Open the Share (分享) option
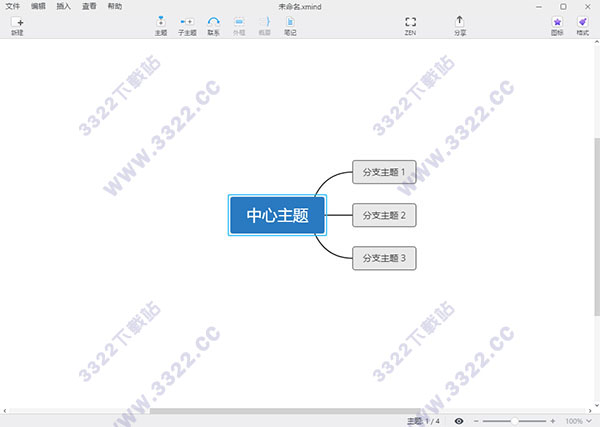This screenshot has height=427, width=600. pyautogui.click(x=460, y=26)
